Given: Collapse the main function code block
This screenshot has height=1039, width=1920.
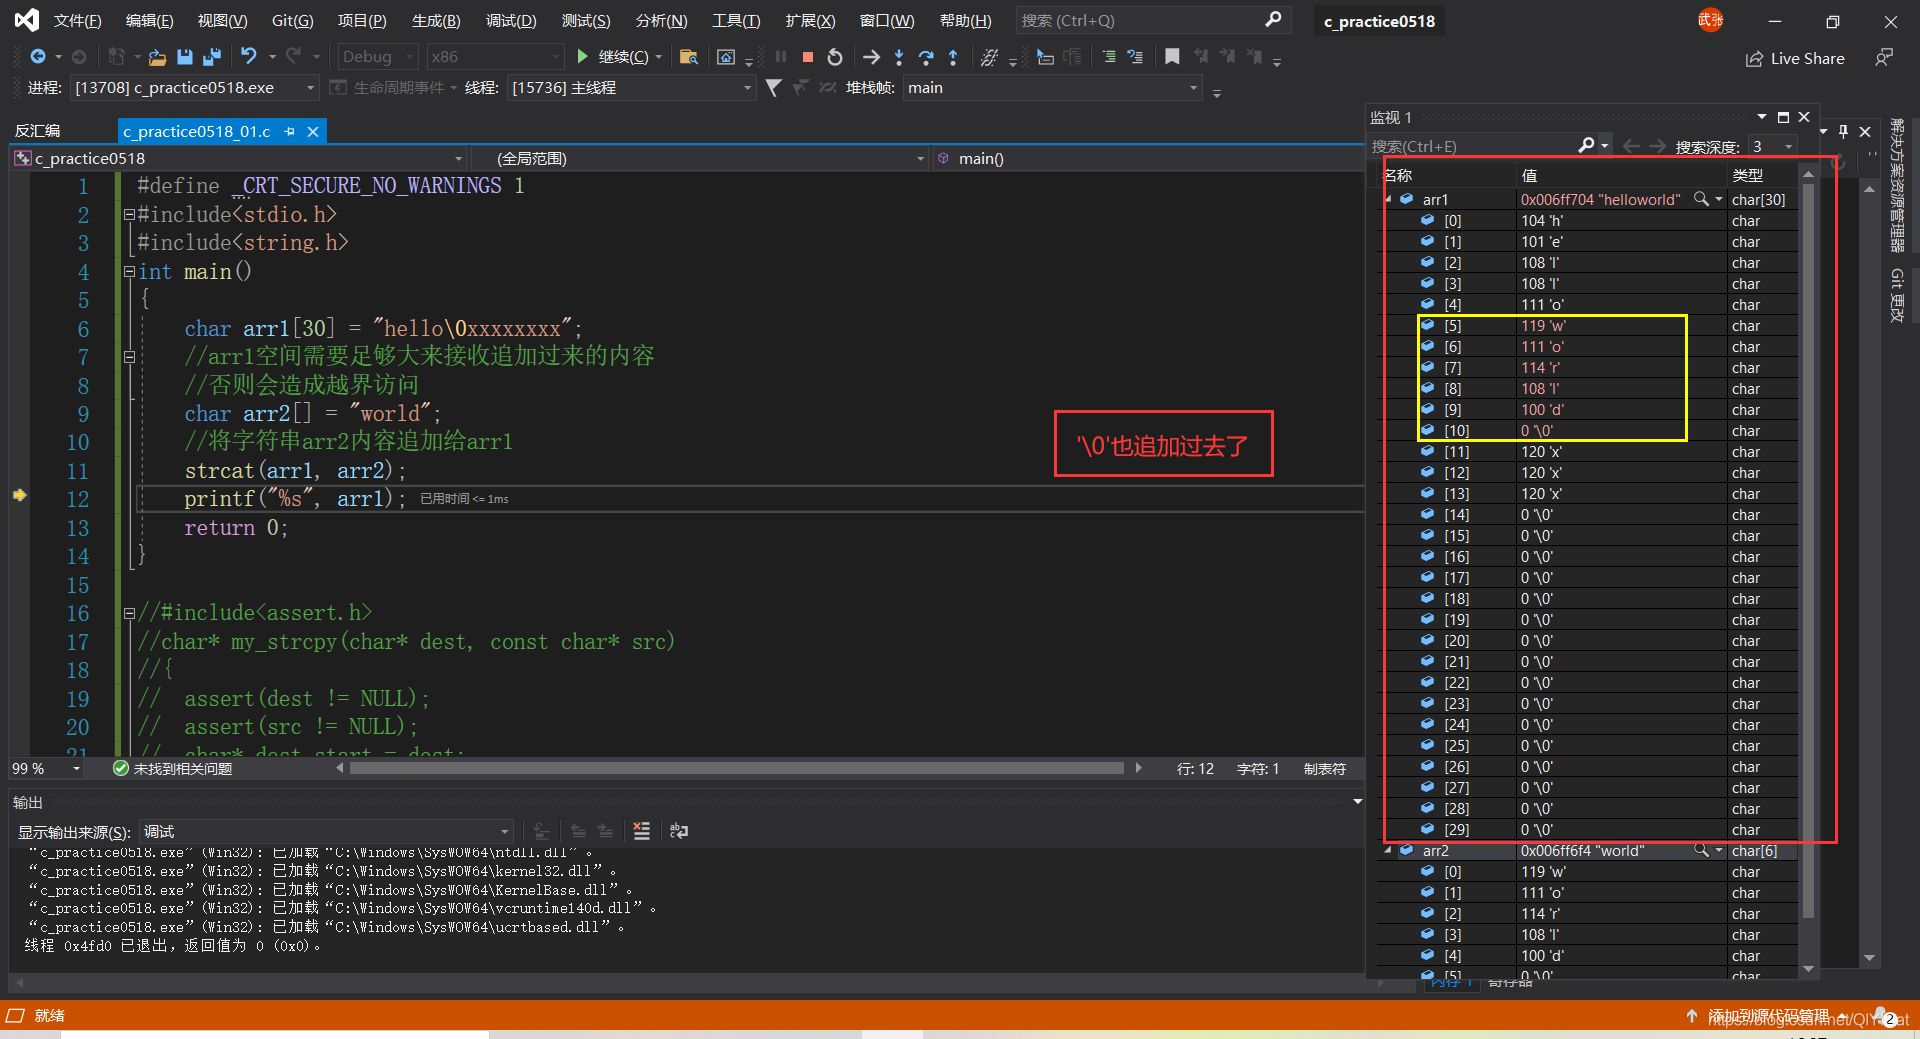Looking at the screenshot, I should 129,271.
